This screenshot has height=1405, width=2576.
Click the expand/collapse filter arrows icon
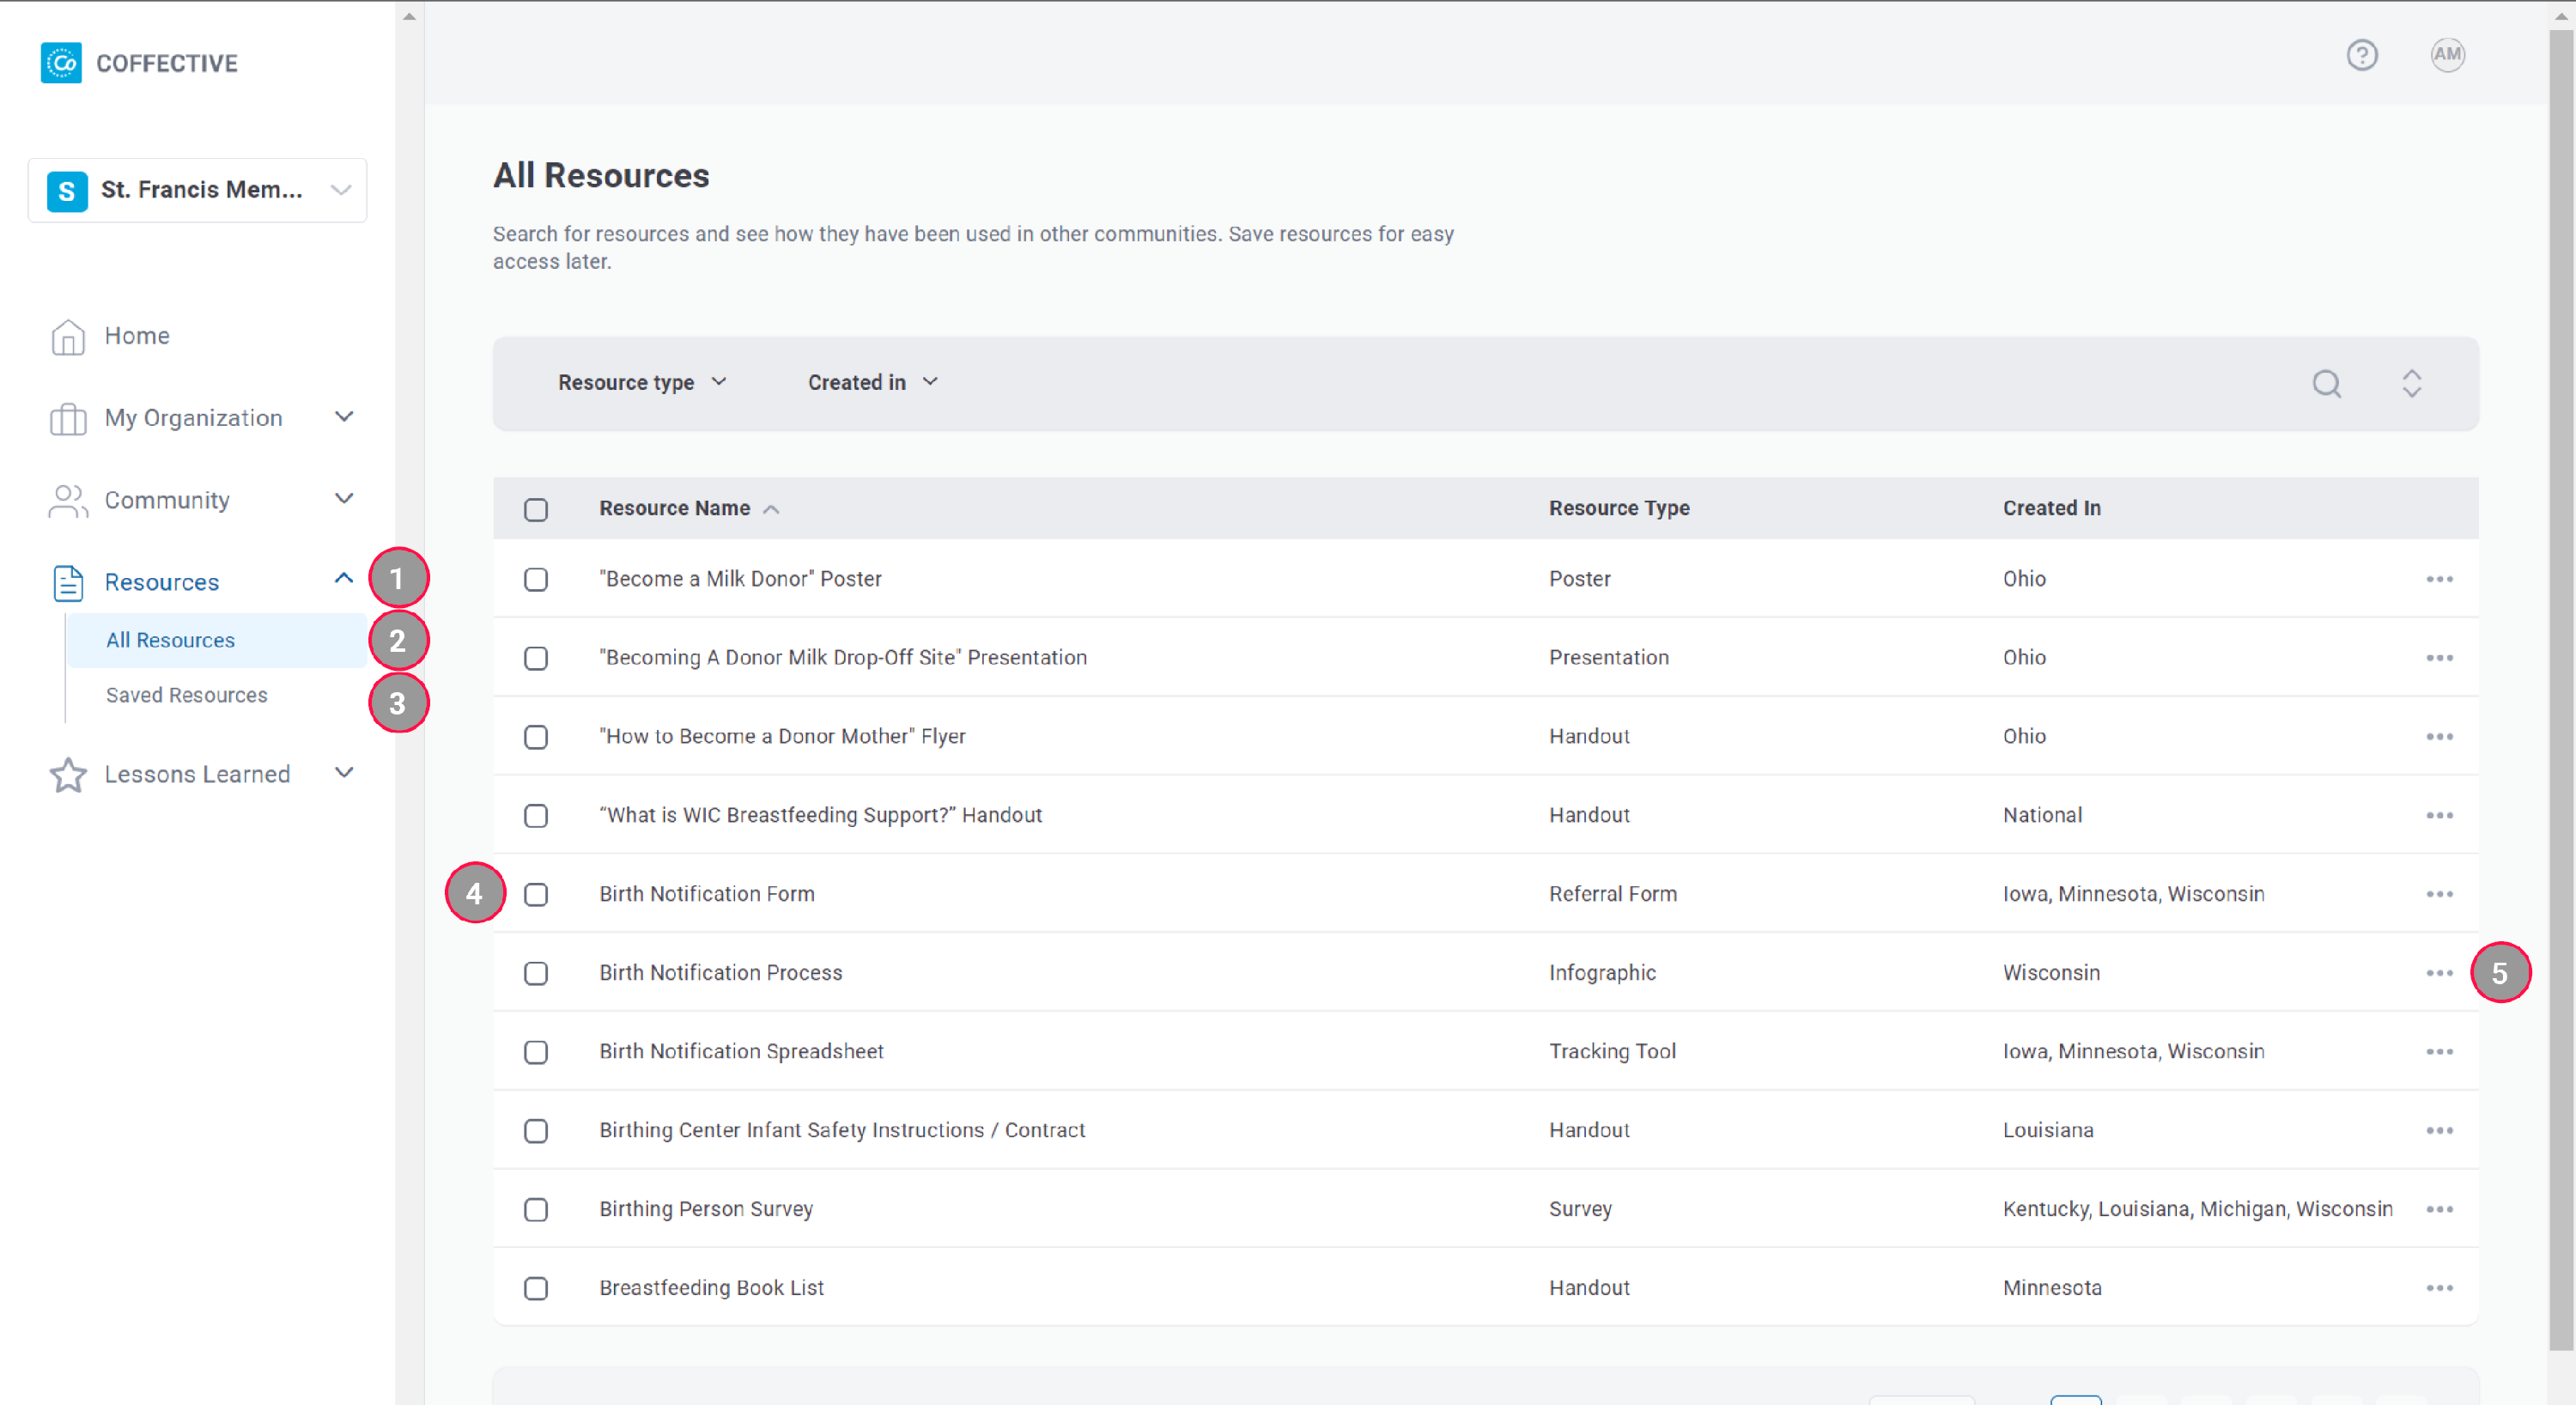[2411, 384]
